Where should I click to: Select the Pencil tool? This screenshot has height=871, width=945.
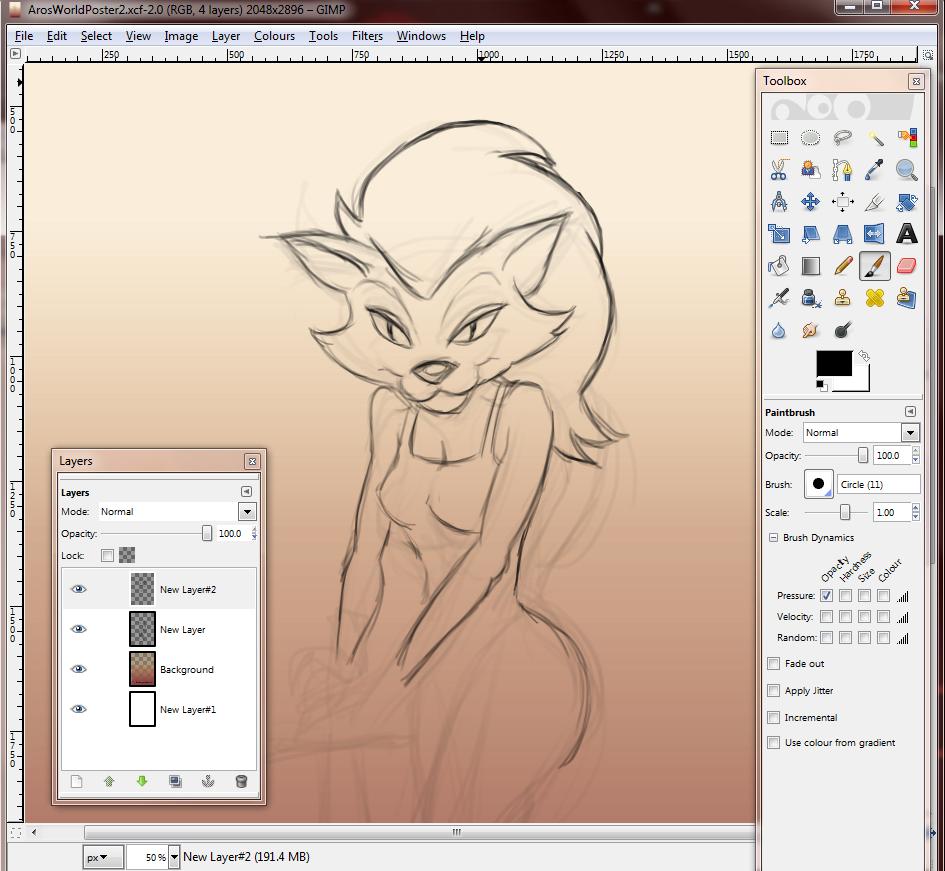tap(843, 266)
